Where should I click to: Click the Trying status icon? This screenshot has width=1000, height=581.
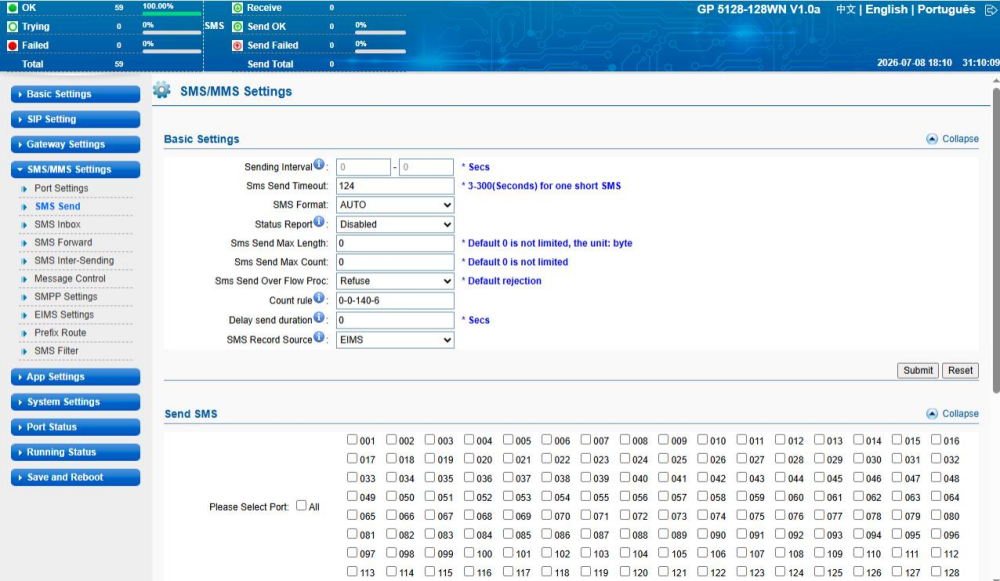click(x=12, y=27)
